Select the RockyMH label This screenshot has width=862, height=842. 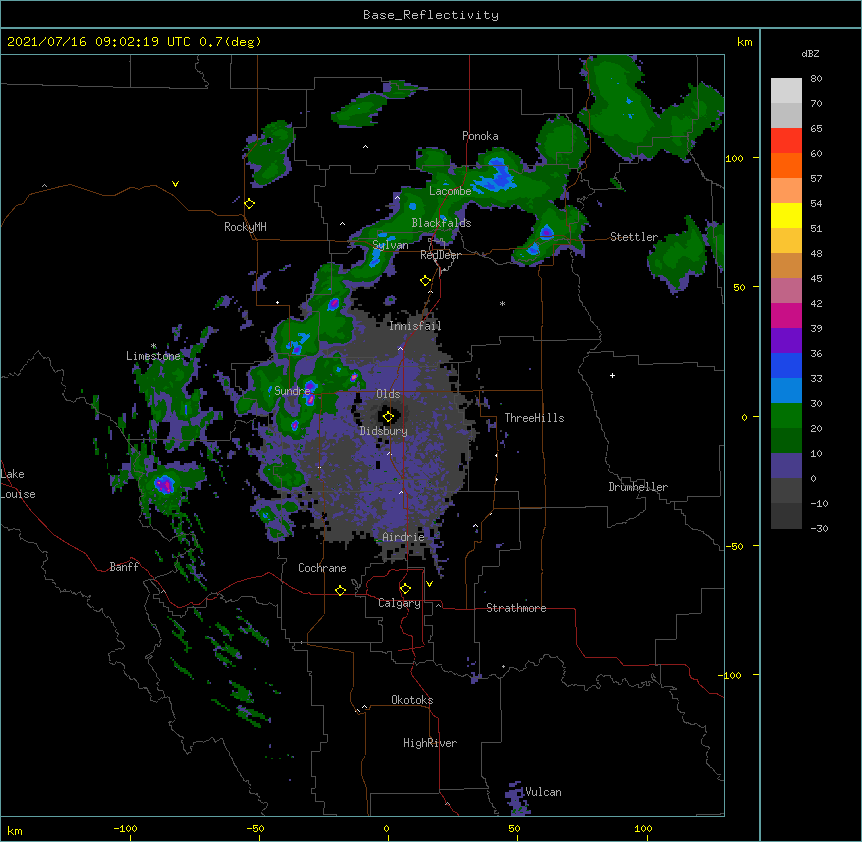[245, 226]
